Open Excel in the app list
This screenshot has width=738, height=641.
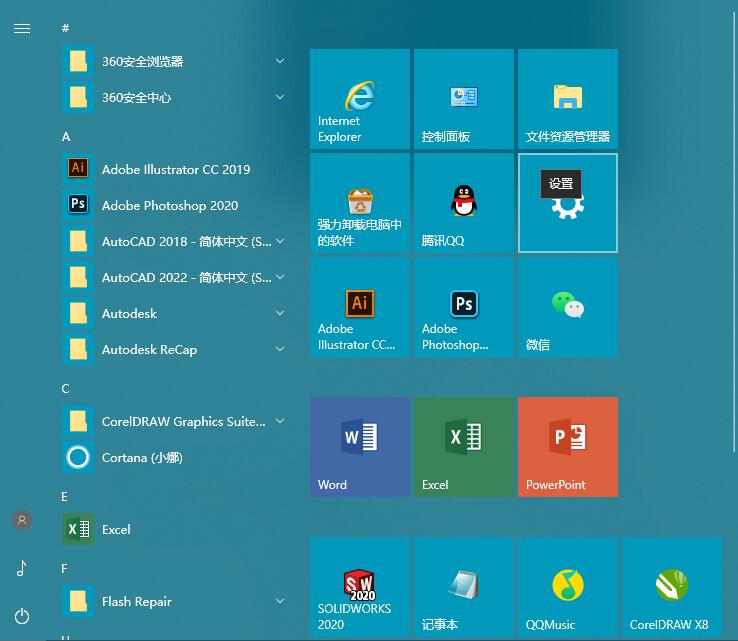(175, 529)
